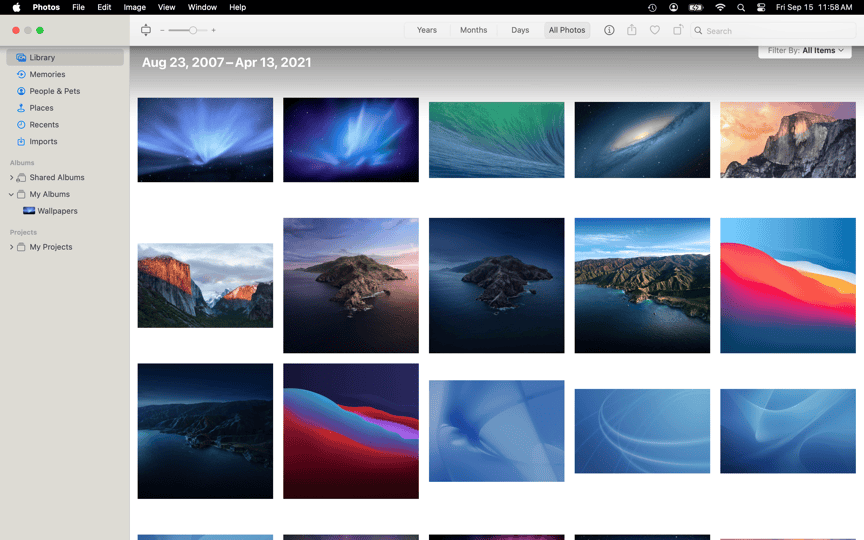Click the plus zoom-in thumbnail button
Screen dimensions: 864x540
(213, 30)
